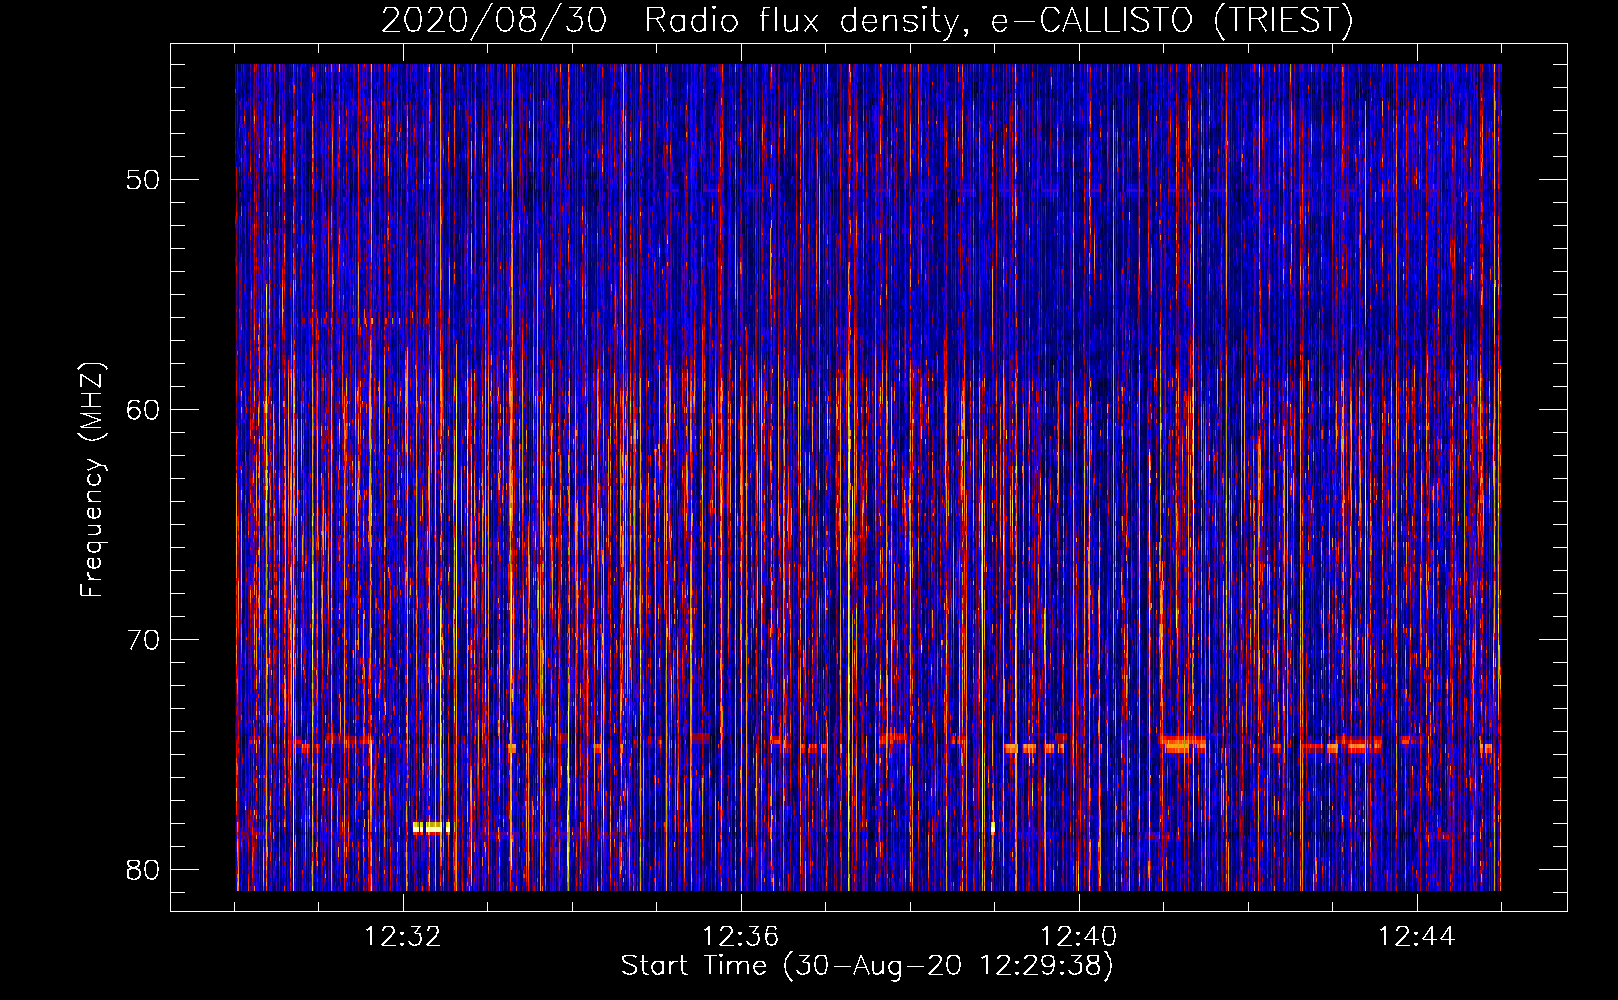Click the 70 MHz frequency tick label

[144, 640]
